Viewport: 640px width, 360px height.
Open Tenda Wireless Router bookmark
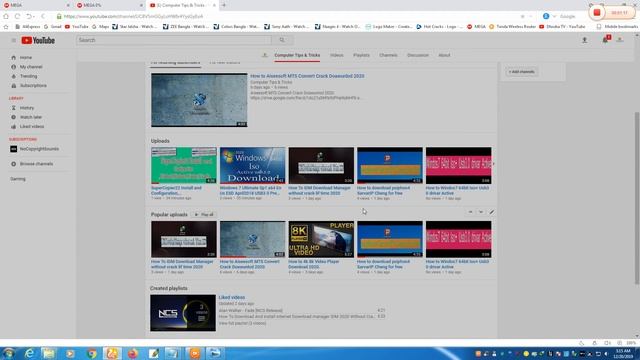tap(513, 27)
